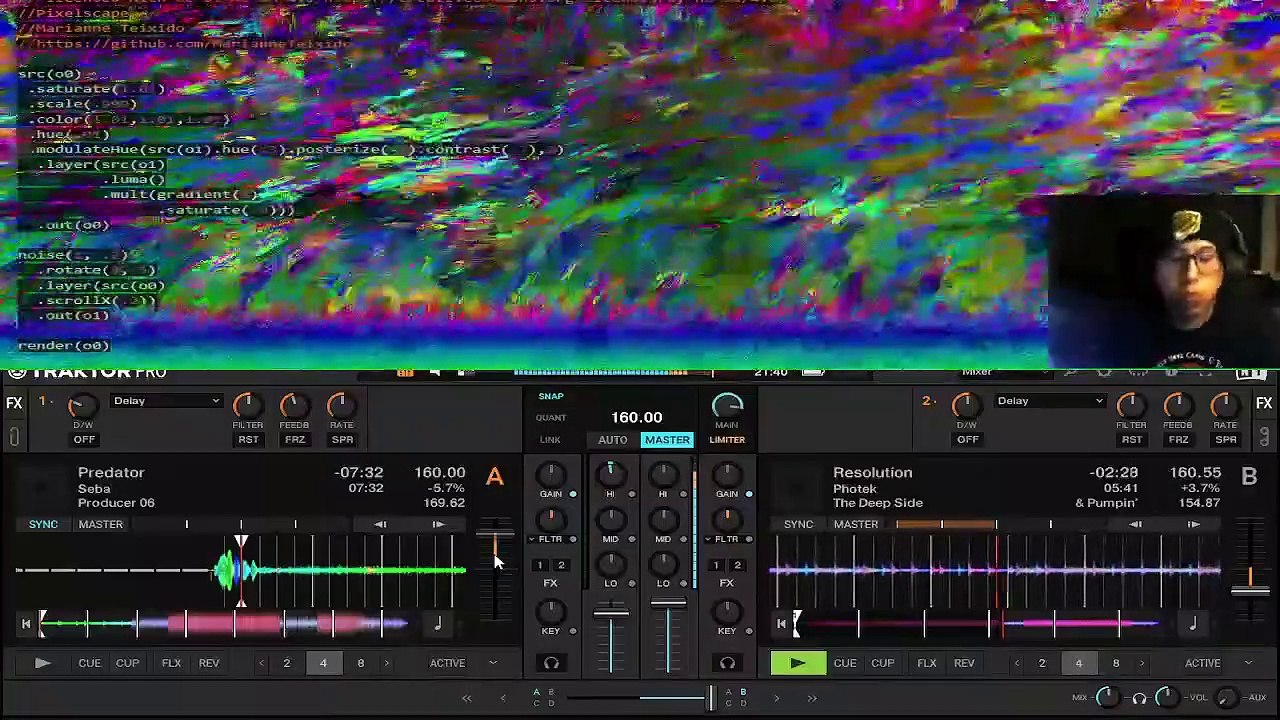Open FX unit 1 Delay effect dropdown
Screen dimensions: 1280x720
pyautogui.click(x=166, y=401)
